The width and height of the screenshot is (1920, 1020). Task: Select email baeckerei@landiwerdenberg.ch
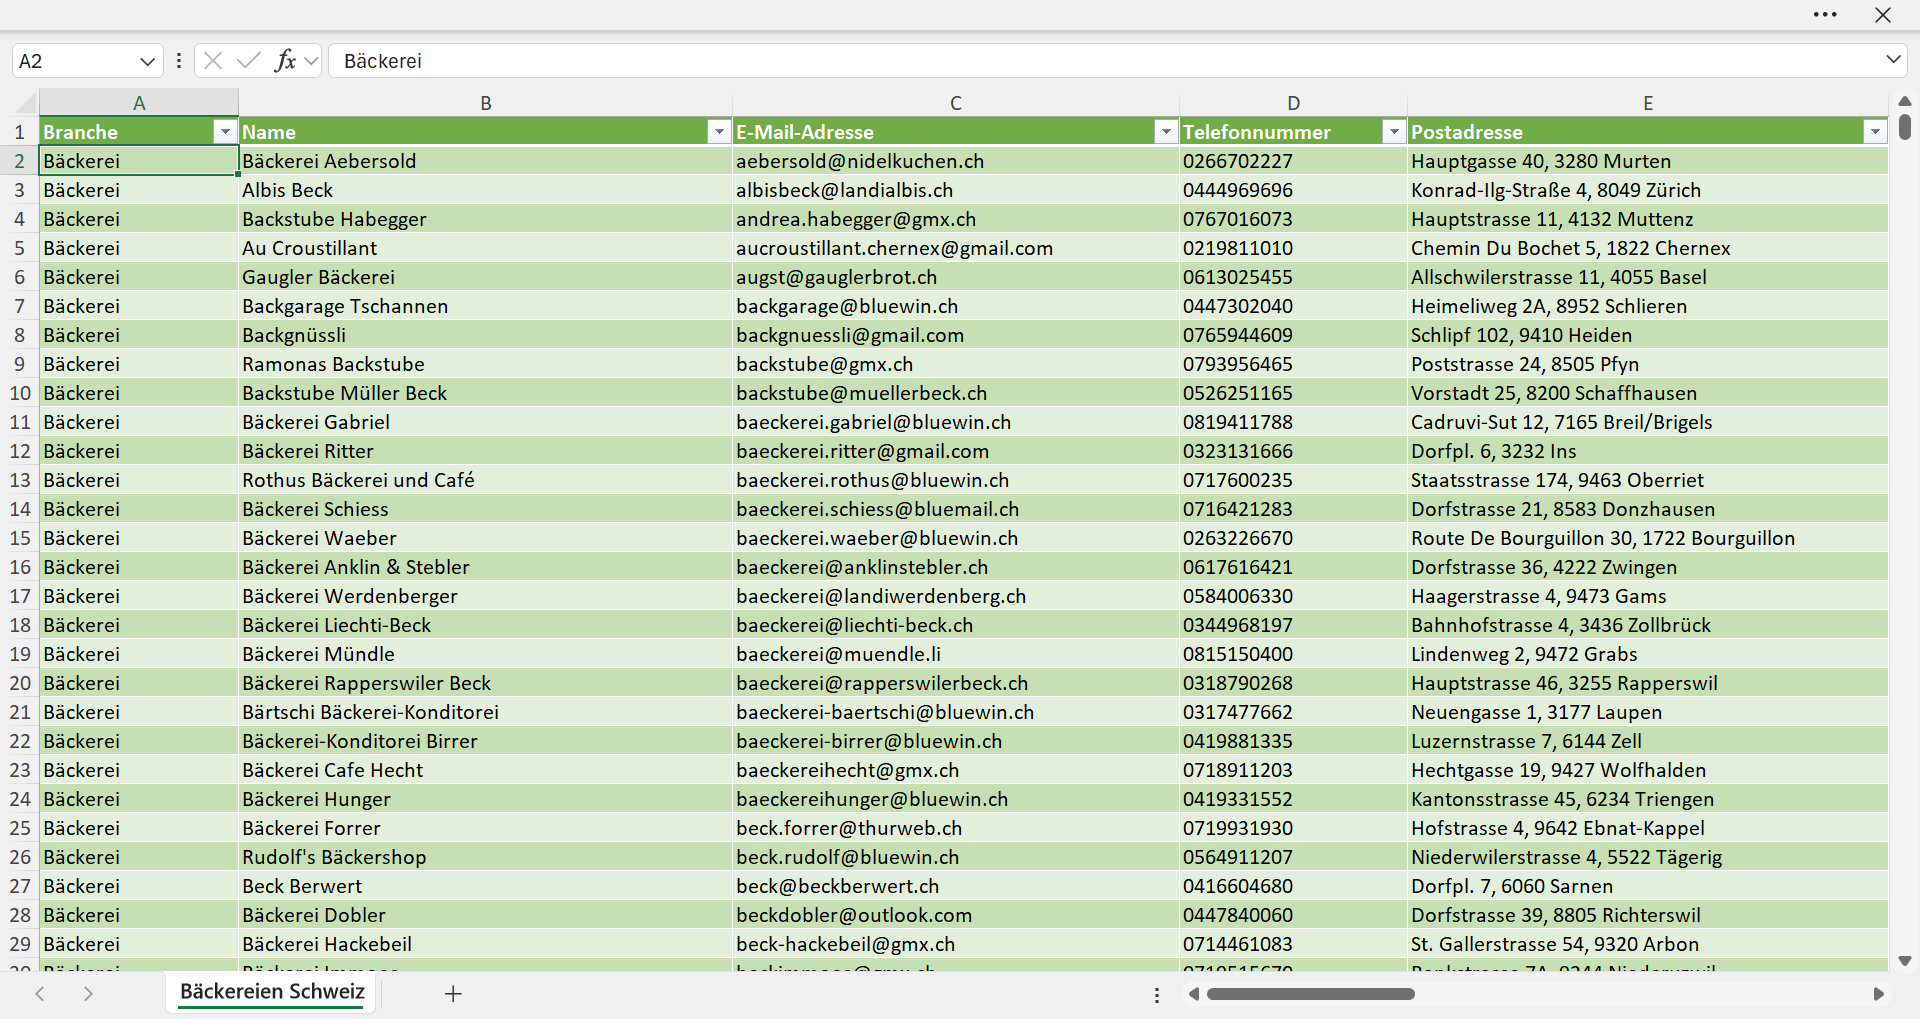956,596
